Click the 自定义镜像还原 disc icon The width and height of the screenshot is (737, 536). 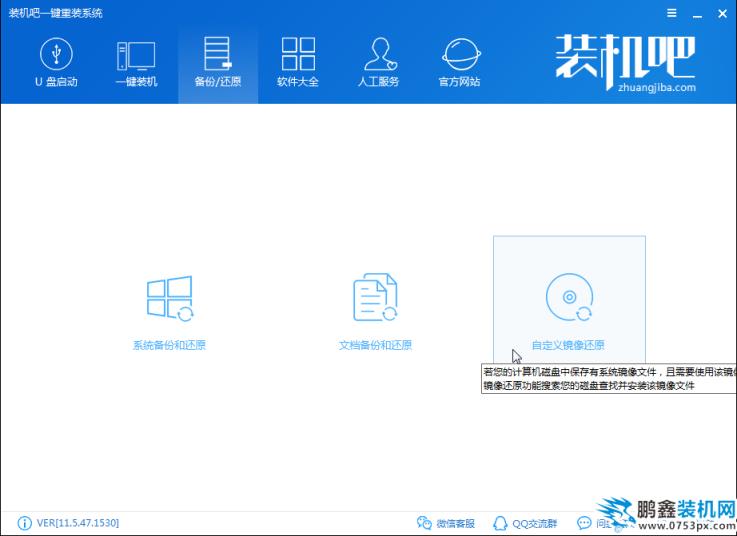pos(570,297)
